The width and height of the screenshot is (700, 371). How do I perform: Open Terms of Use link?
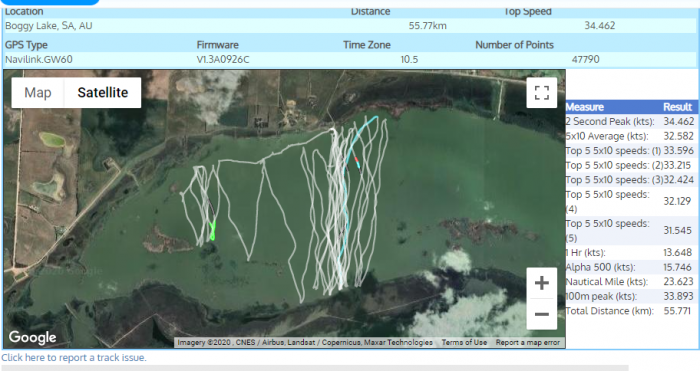pyautogui.click(x=464, y=342)
